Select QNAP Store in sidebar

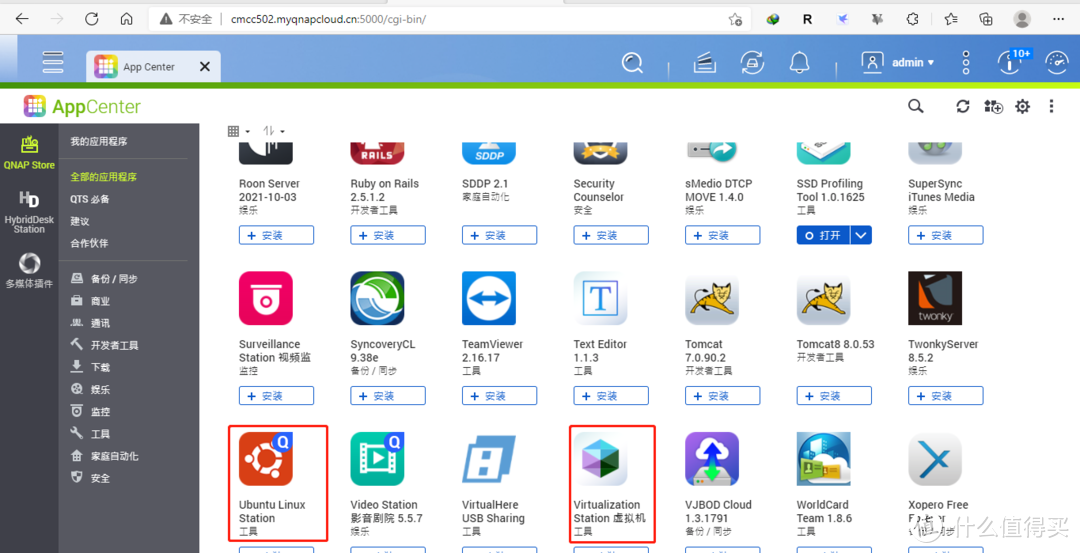[29, 153]
